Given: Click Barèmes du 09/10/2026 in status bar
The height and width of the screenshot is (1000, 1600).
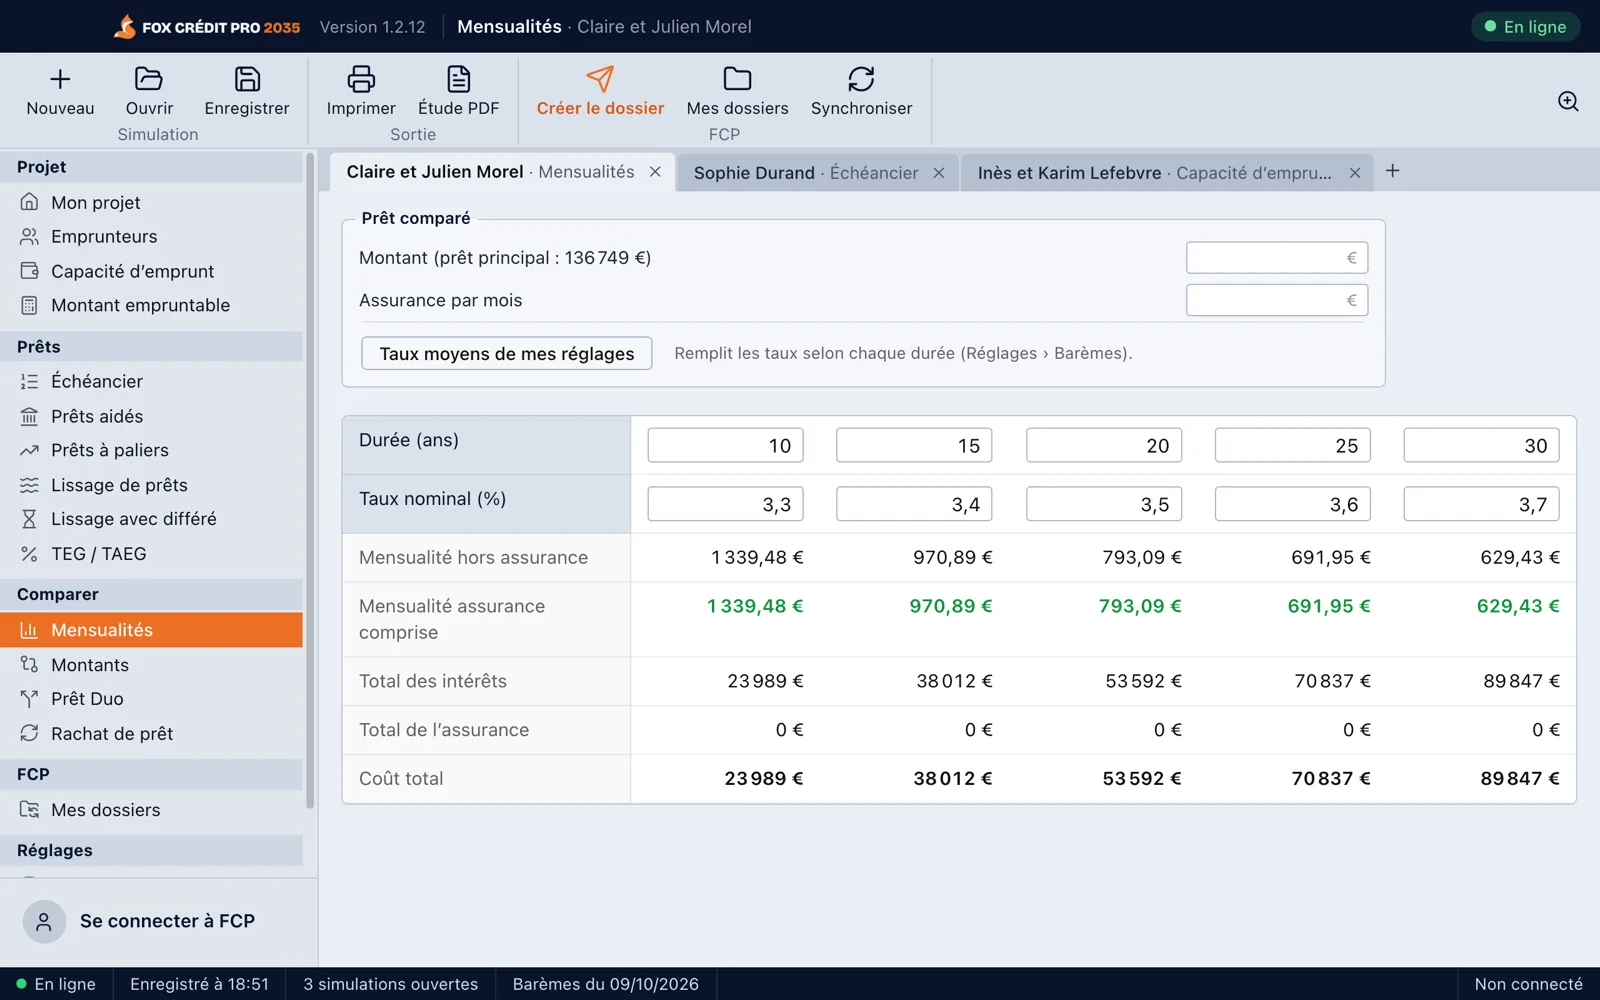Looking at the screenshot, I should tap(605, 984).
